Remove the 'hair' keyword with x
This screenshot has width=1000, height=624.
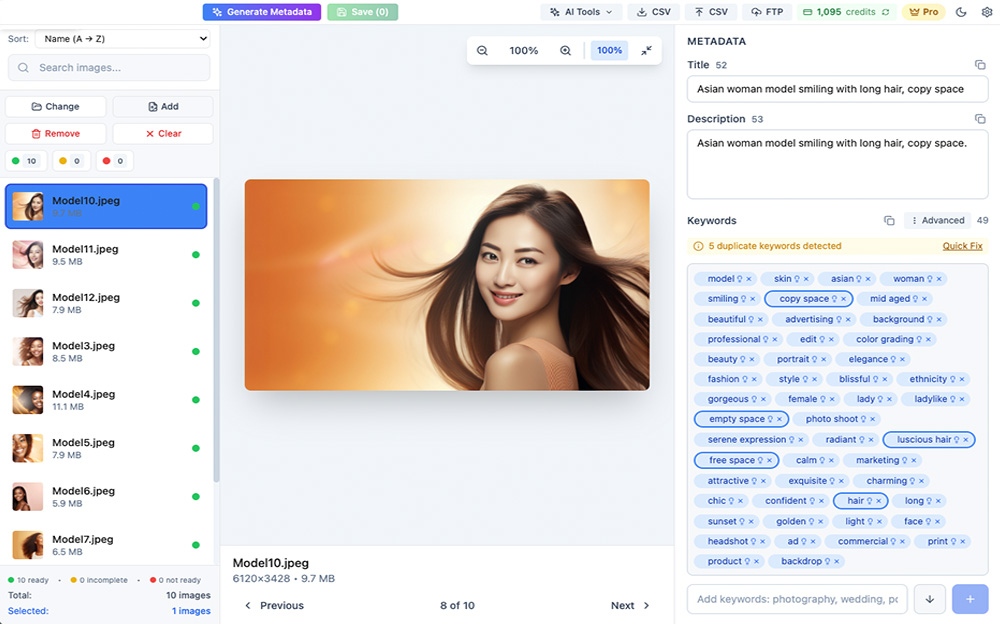click(878, 501)
